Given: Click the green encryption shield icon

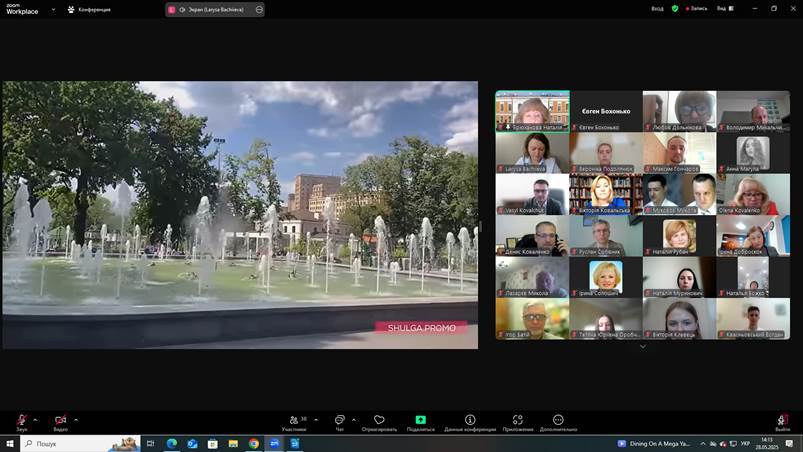Looking at the screenshot, I should pyautogui.click(x=675, y=8).
